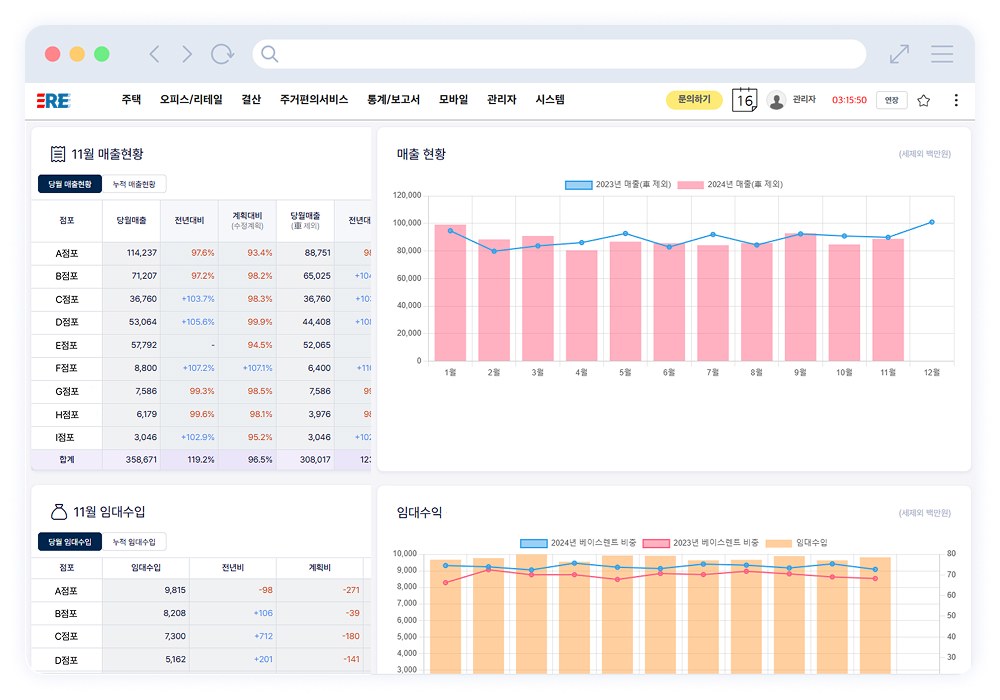Click the 합계 total row label

pos(67,460)
